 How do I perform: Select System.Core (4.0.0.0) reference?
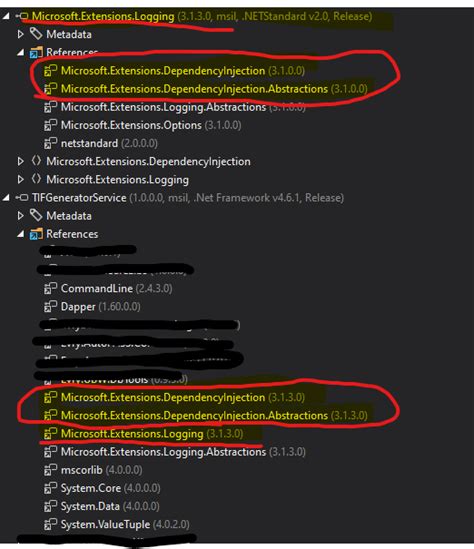[111, 488]
